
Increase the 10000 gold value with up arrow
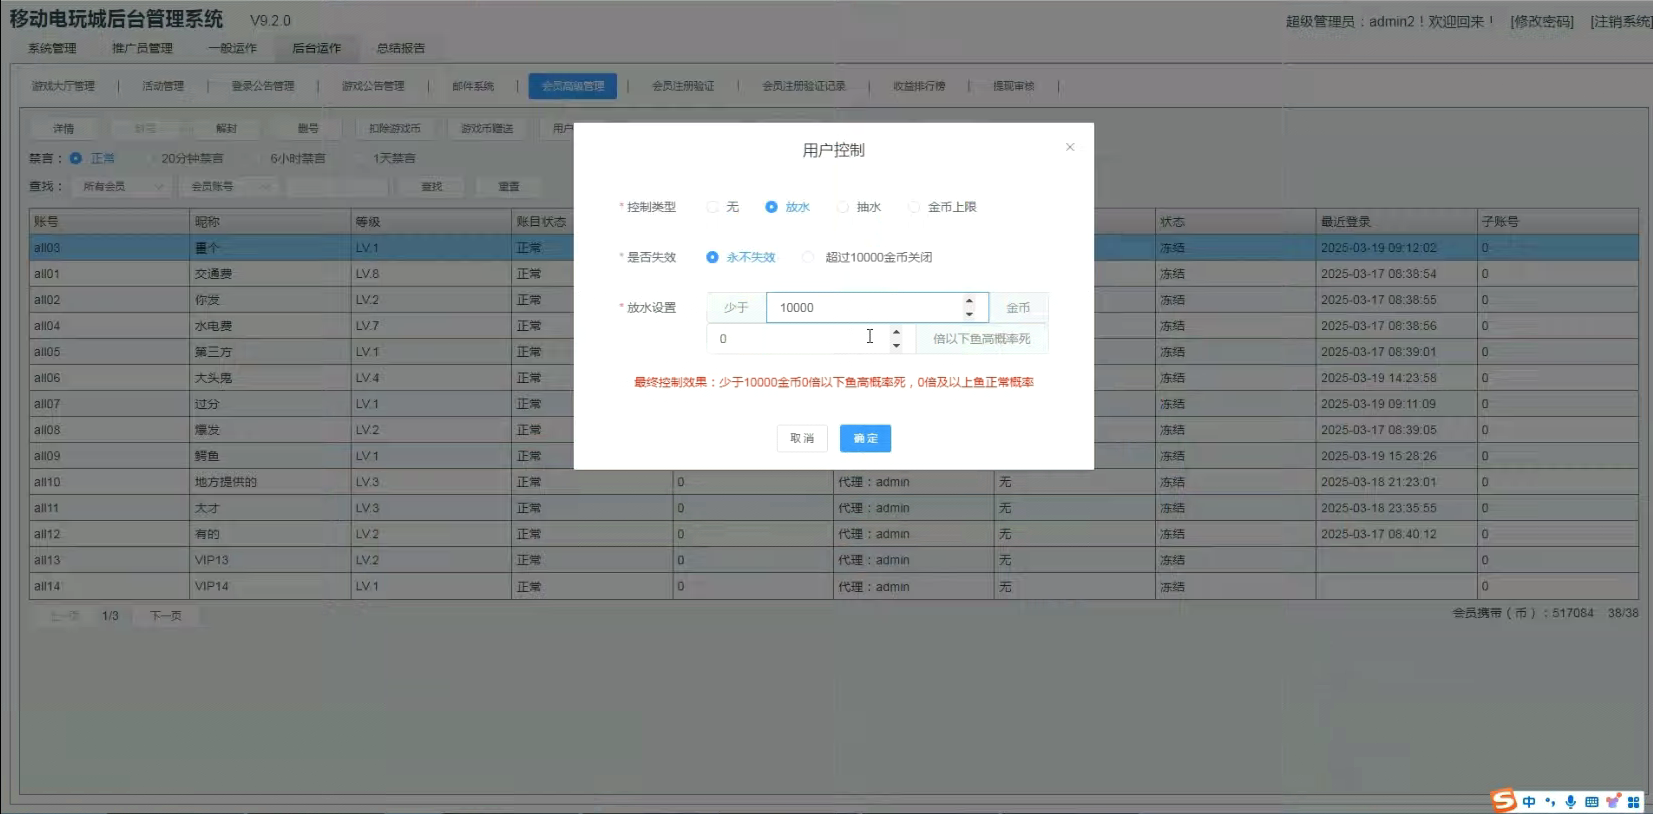click(x=969, y=302)
